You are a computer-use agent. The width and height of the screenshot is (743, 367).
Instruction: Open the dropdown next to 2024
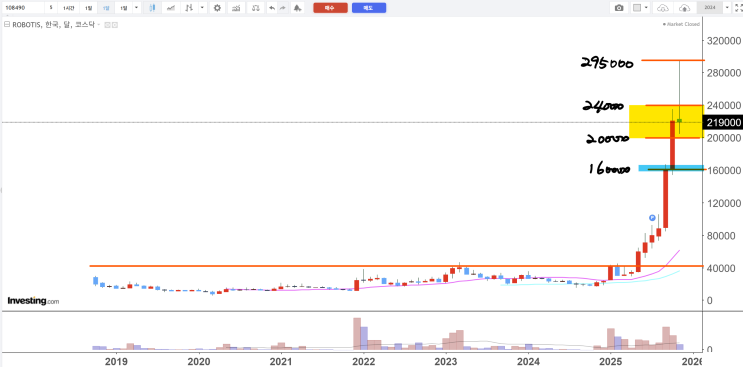(x=727, y=8)
